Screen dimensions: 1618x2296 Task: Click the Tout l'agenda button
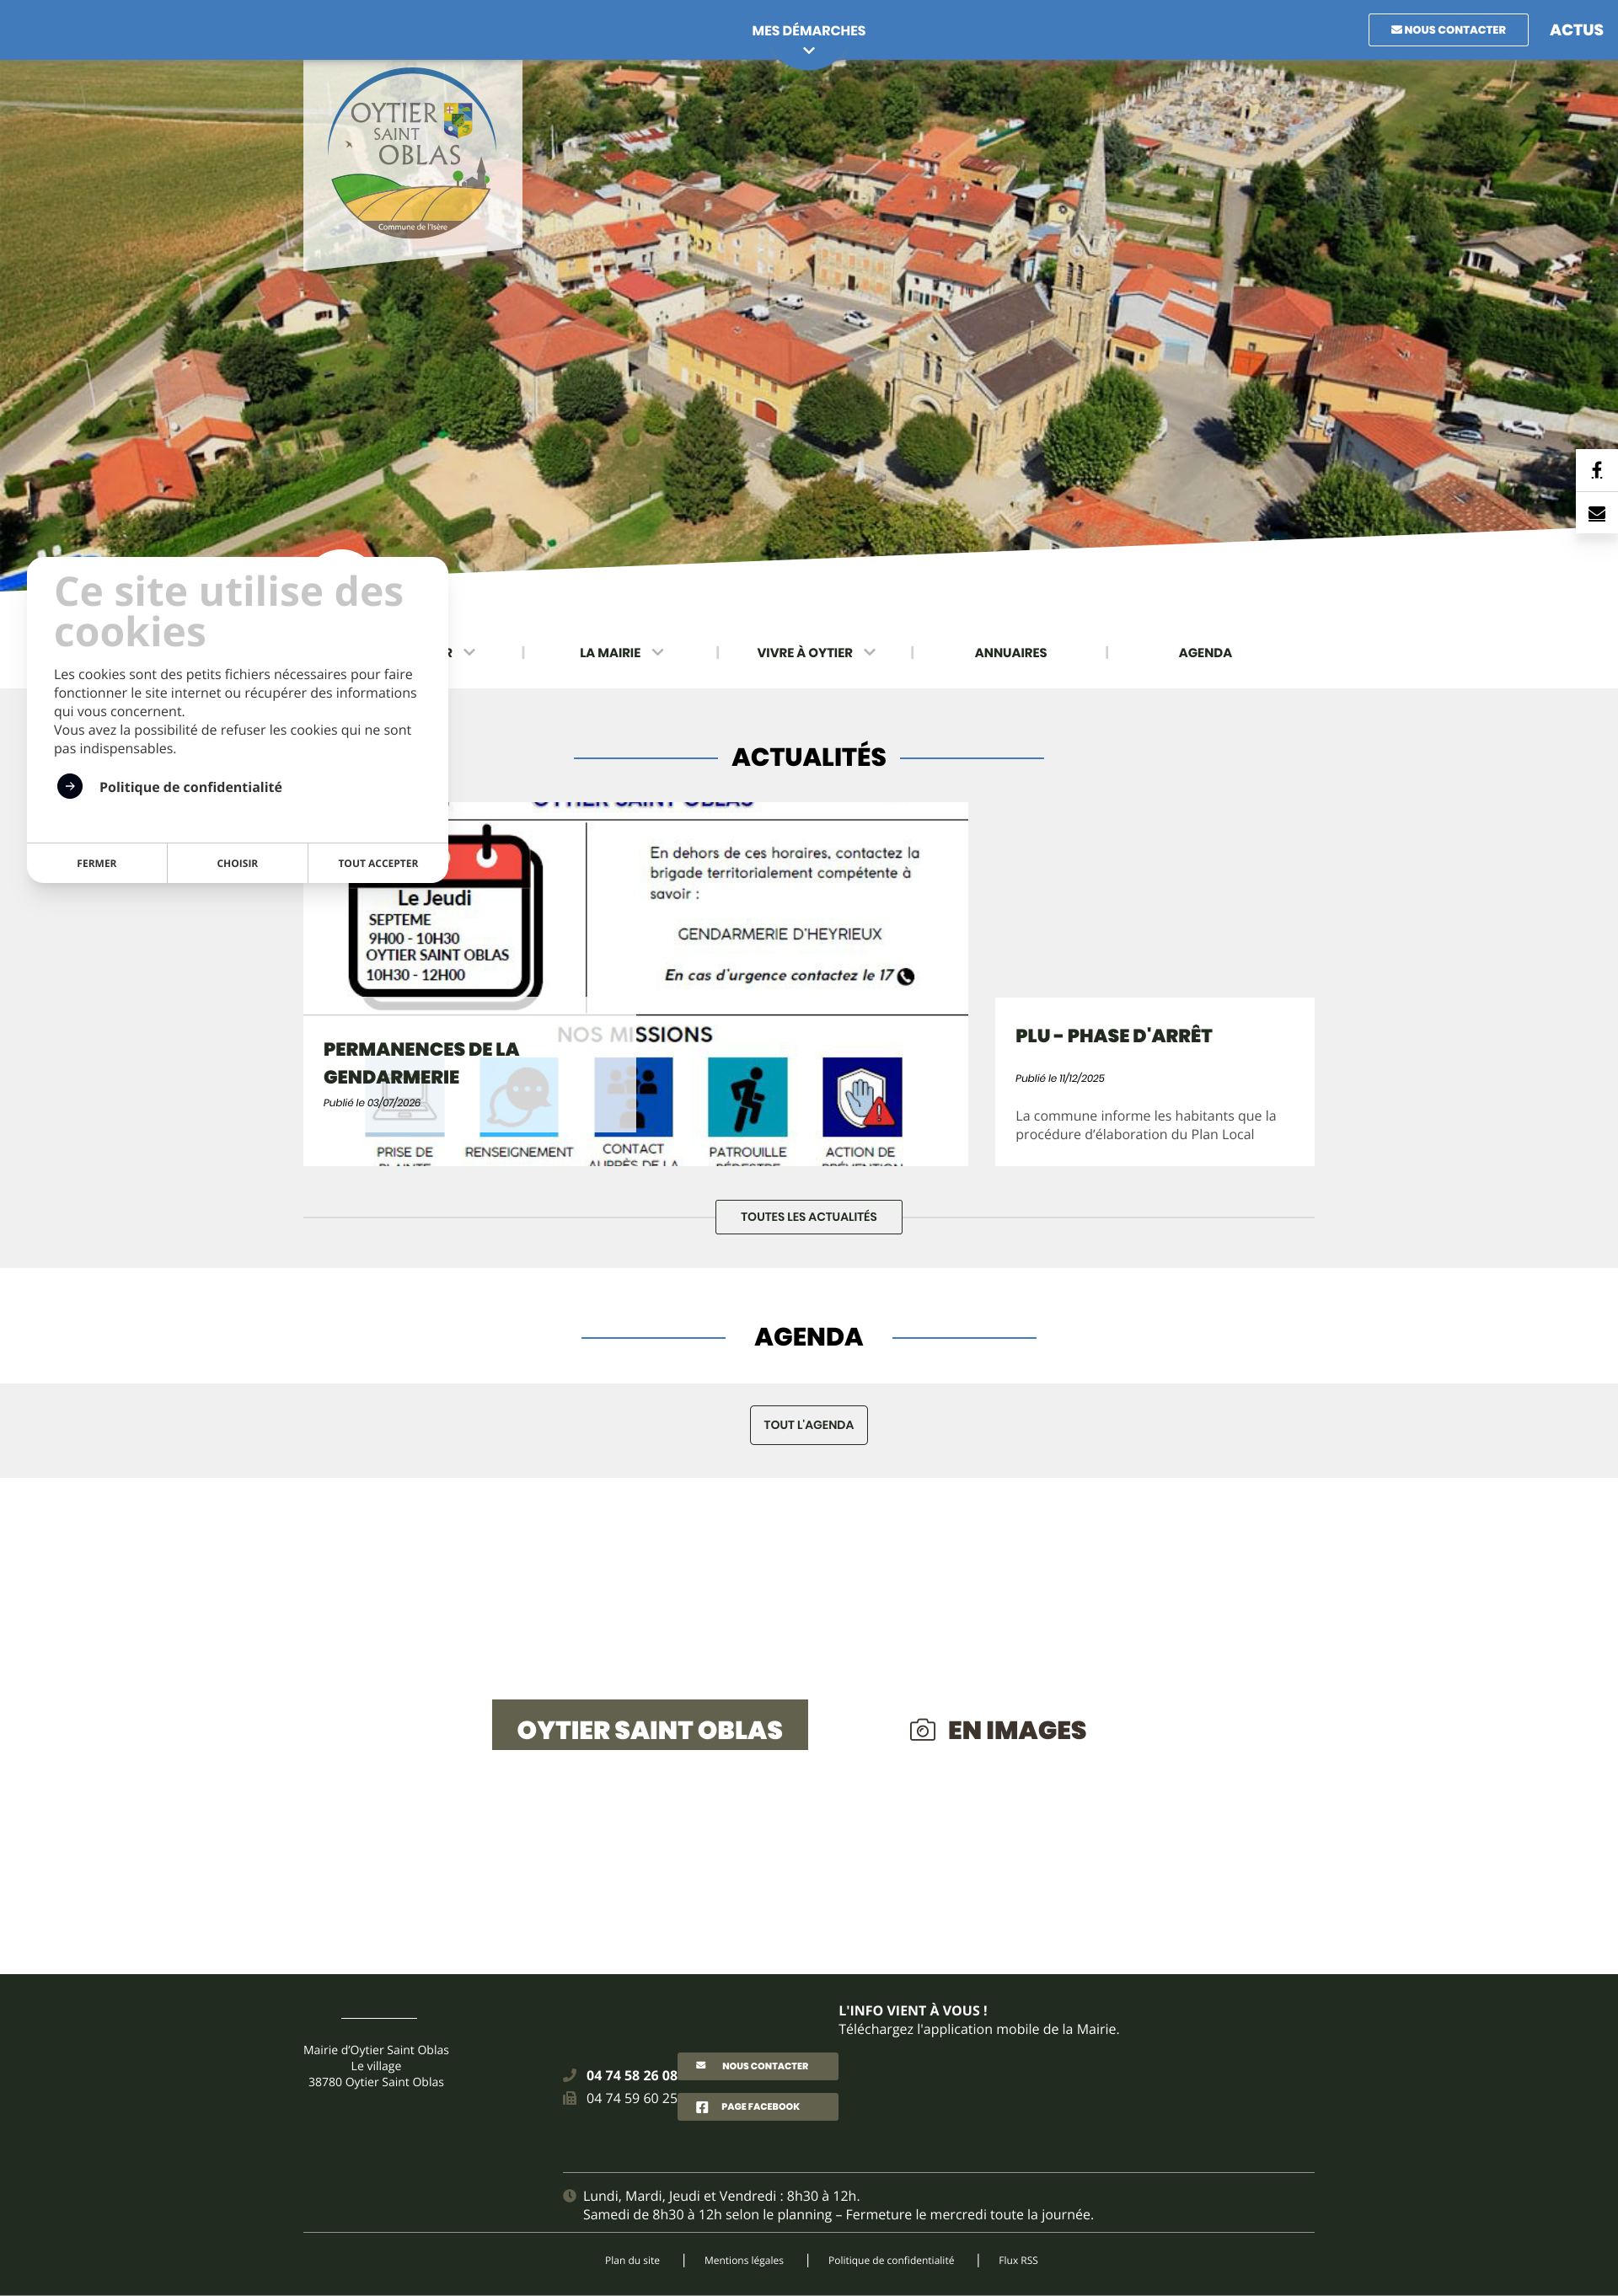pos(809,1425)
